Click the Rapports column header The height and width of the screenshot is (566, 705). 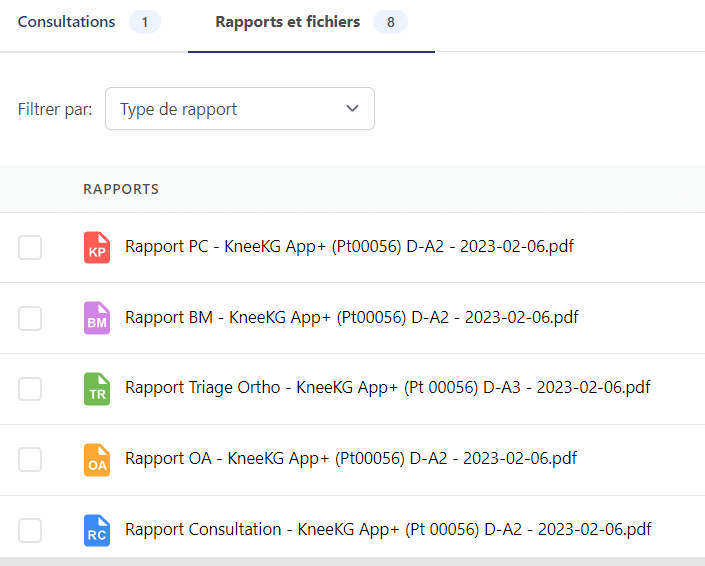tap(121, 189)
